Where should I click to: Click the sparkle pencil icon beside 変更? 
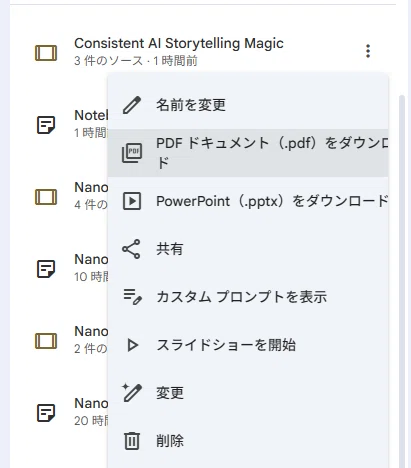click(132, 393)
